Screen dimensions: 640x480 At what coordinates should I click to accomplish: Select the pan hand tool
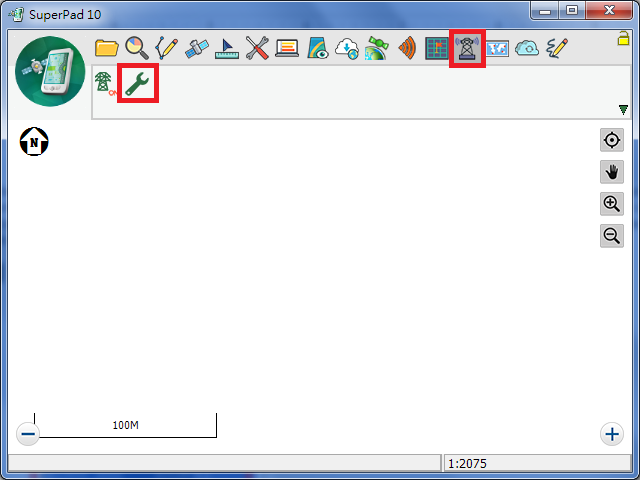pyautogui.click(x=612, y=172)
